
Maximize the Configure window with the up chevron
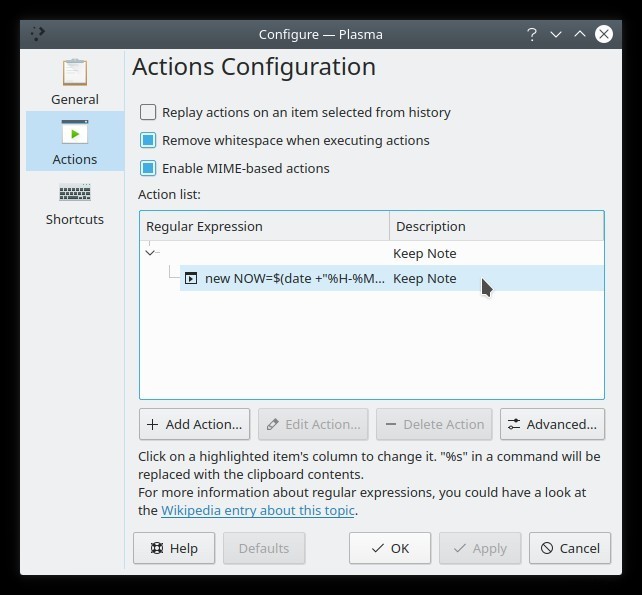click(580, 34)
